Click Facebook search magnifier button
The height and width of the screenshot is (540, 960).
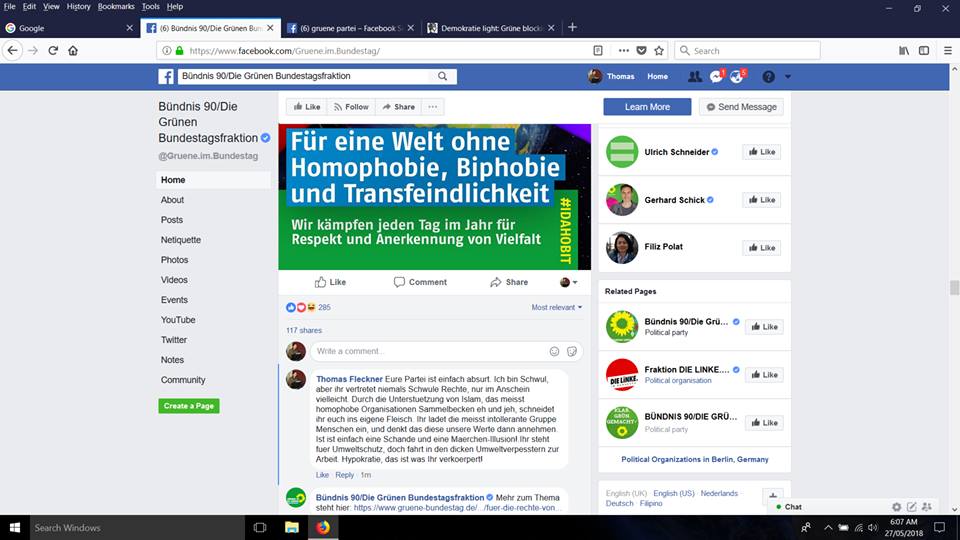pos(443,76)
